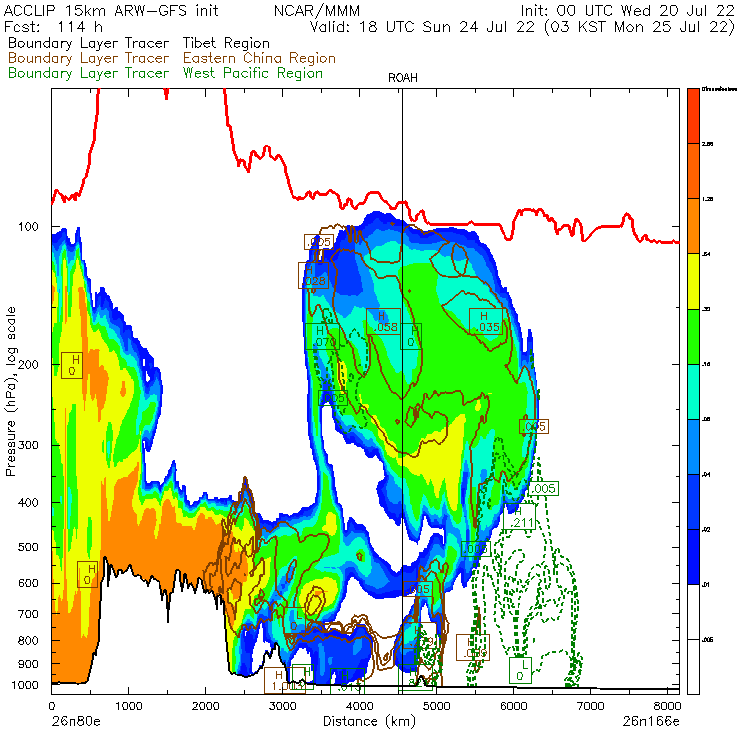
Task: Click the '1000' hPa pressure tick label
Action: (25, 685)
